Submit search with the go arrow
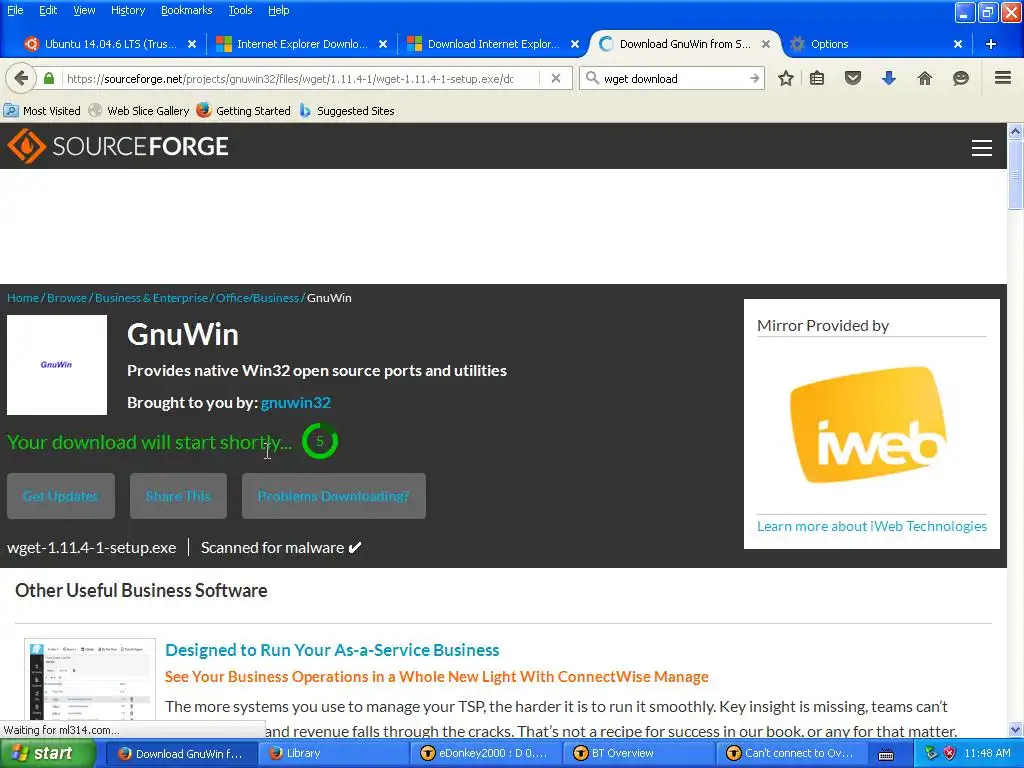The width and height of the screenshot is (1024, 768). click(x=754, y=78)
